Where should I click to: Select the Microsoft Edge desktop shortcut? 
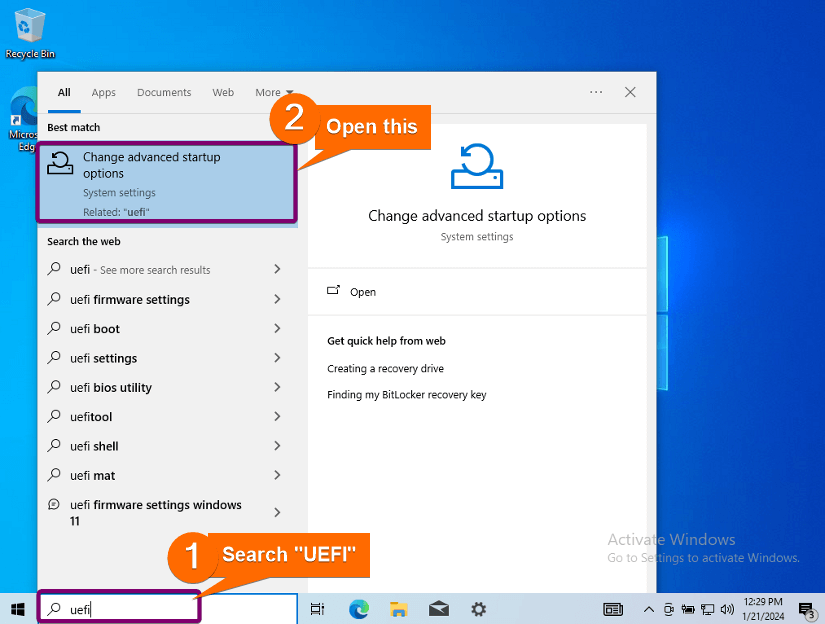[23, 121]
